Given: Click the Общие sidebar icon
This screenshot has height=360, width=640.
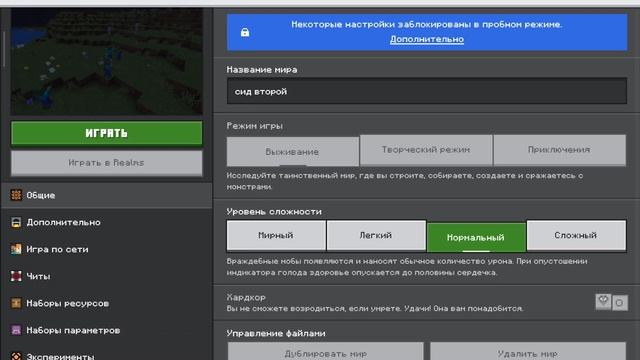Looking at the screenshot, I should coord(16,195).
